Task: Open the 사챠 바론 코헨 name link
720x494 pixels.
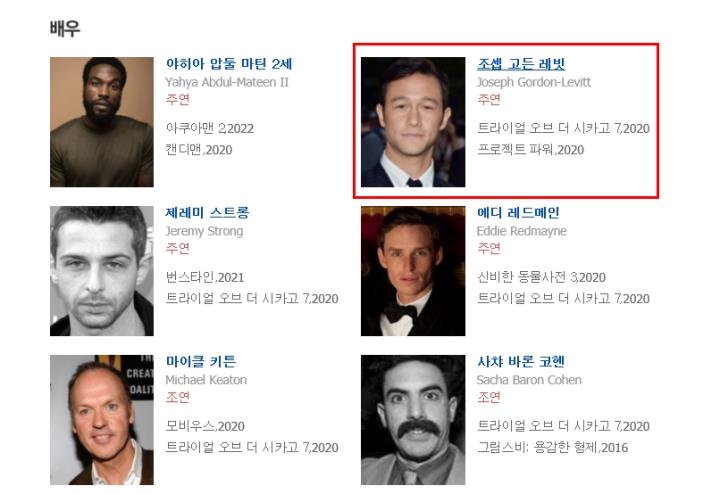Action: point(521,361)
